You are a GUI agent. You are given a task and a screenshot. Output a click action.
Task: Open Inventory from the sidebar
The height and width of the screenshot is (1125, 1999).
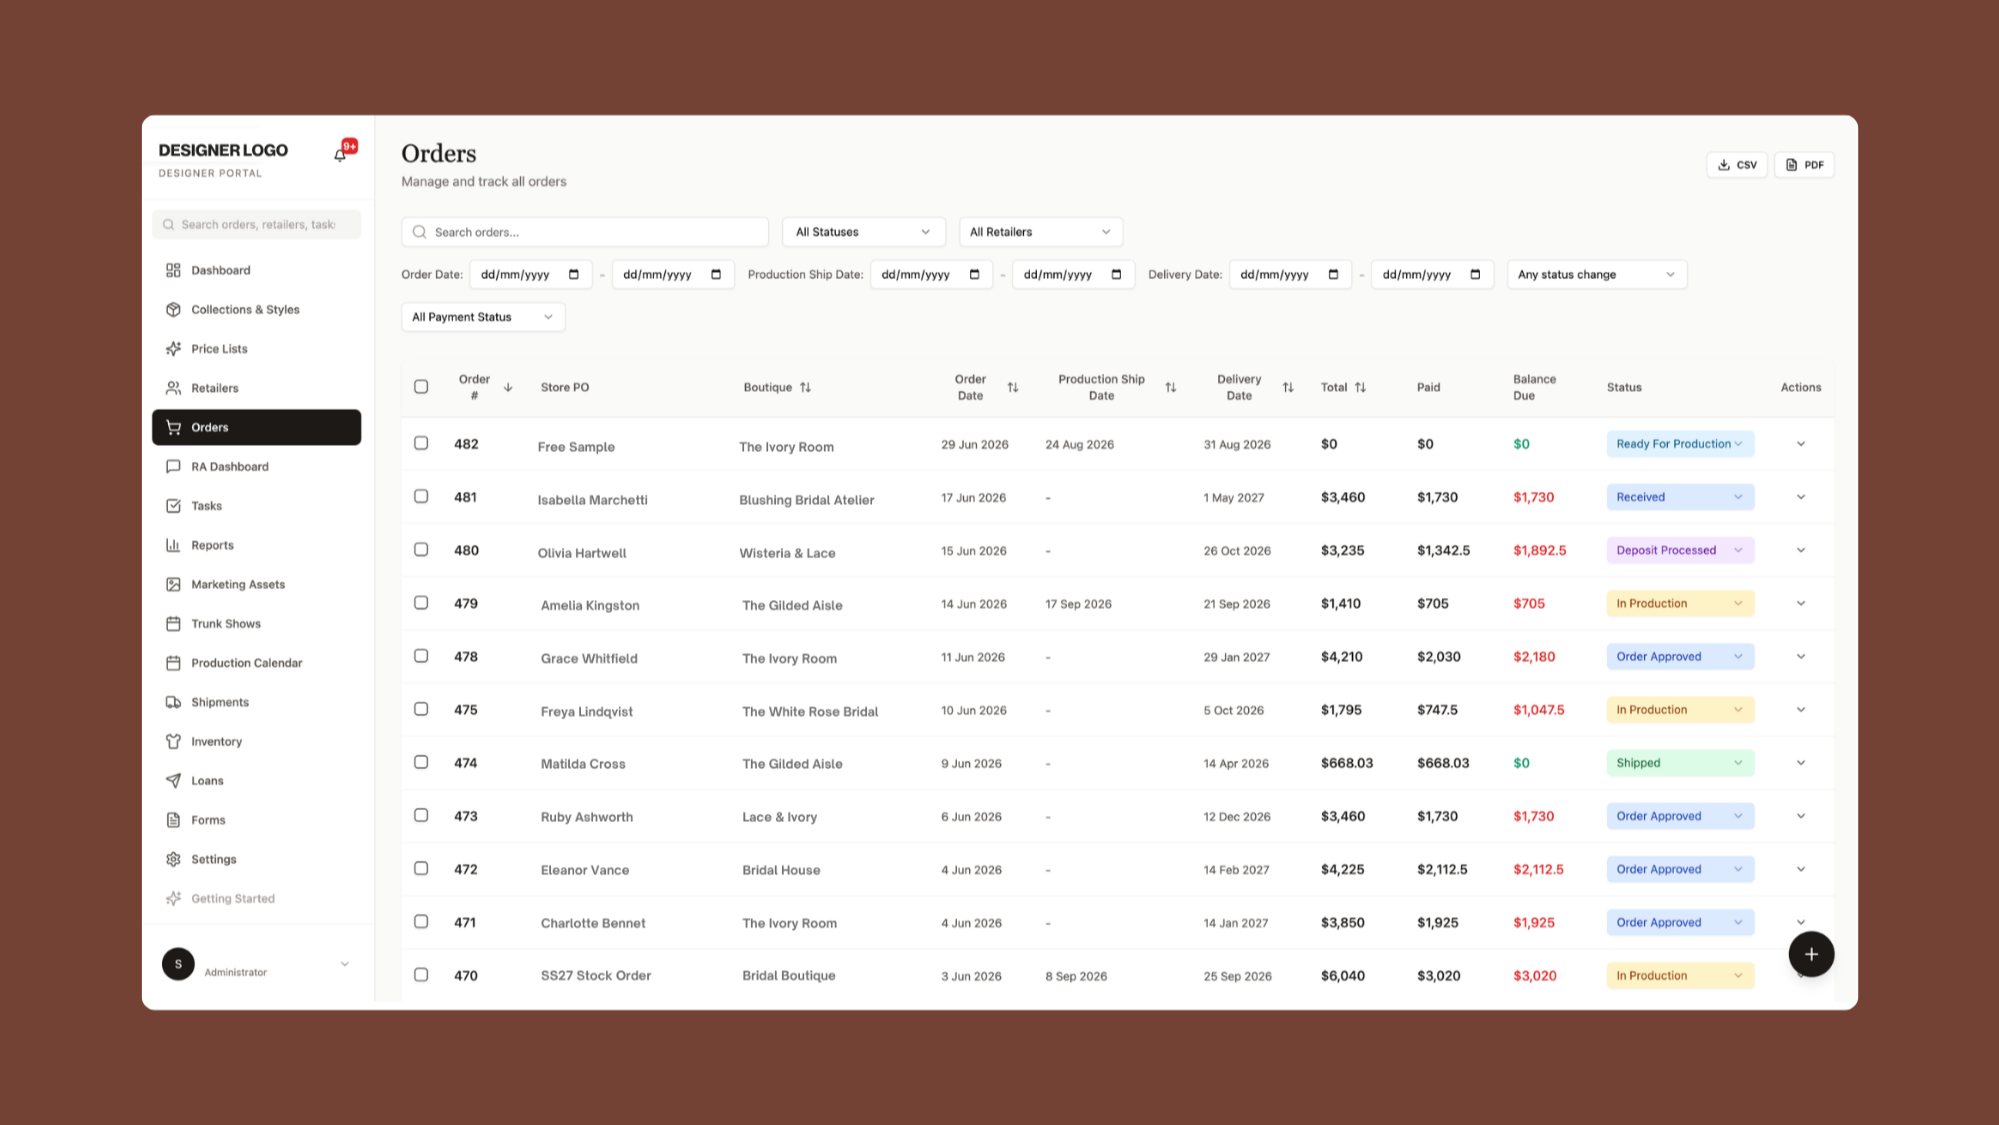click(257, 741)
